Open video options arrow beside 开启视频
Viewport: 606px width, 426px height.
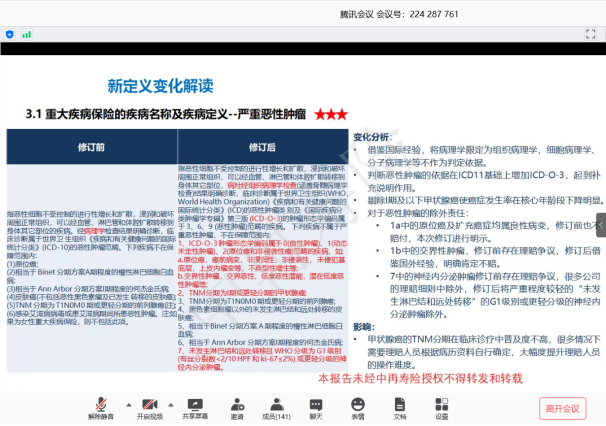171,403
